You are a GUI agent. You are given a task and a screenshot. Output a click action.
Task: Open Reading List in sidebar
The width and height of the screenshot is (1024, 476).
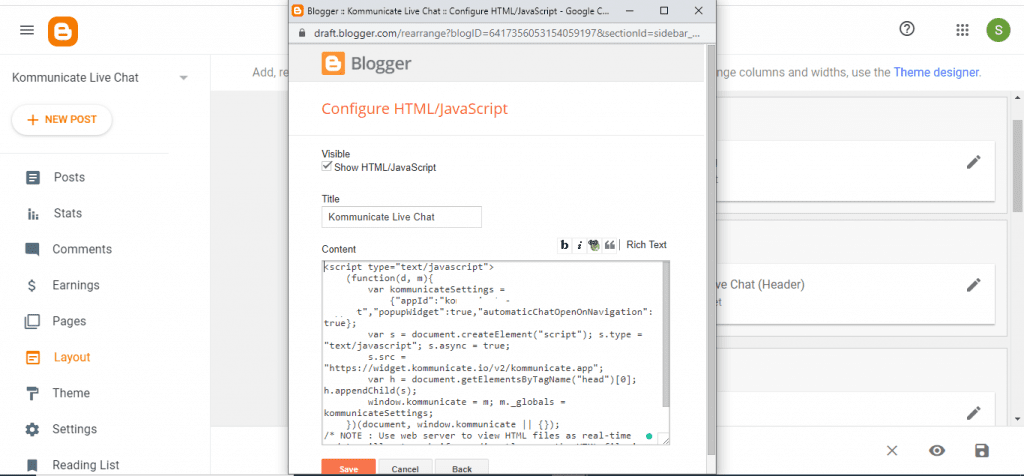click(86, 465)
